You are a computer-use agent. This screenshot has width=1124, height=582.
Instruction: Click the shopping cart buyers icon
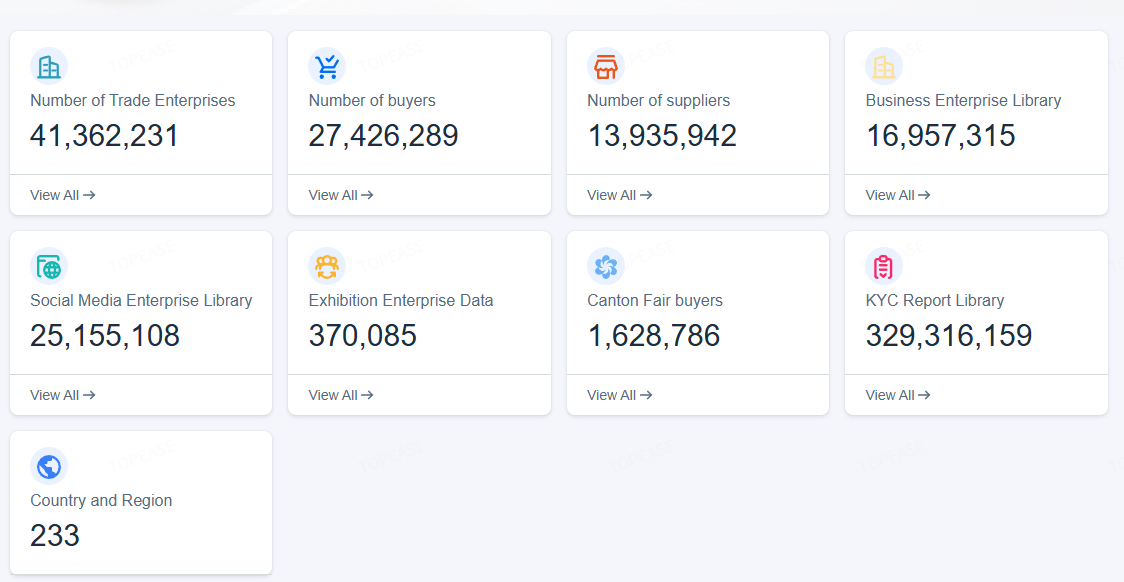pyautogui.click(x=327, y=67)
